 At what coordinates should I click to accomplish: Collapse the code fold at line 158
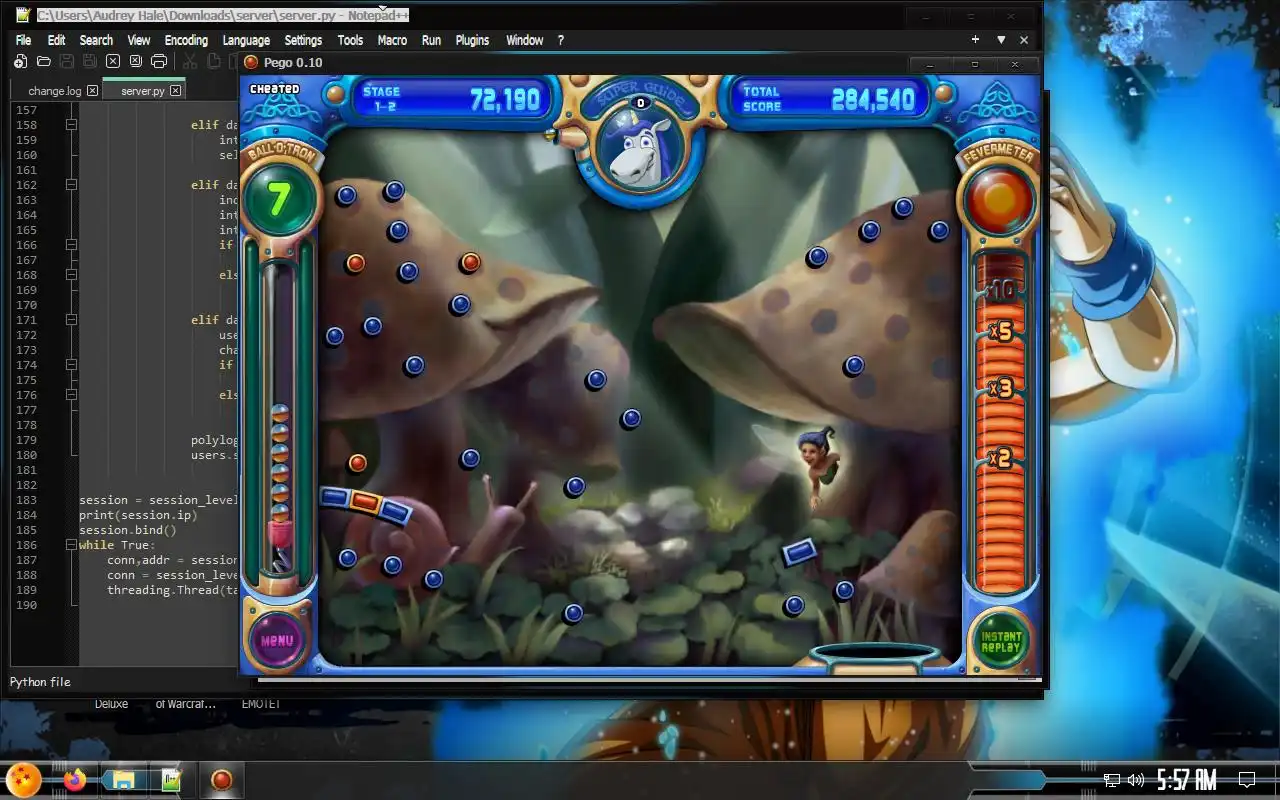point(71,125)
